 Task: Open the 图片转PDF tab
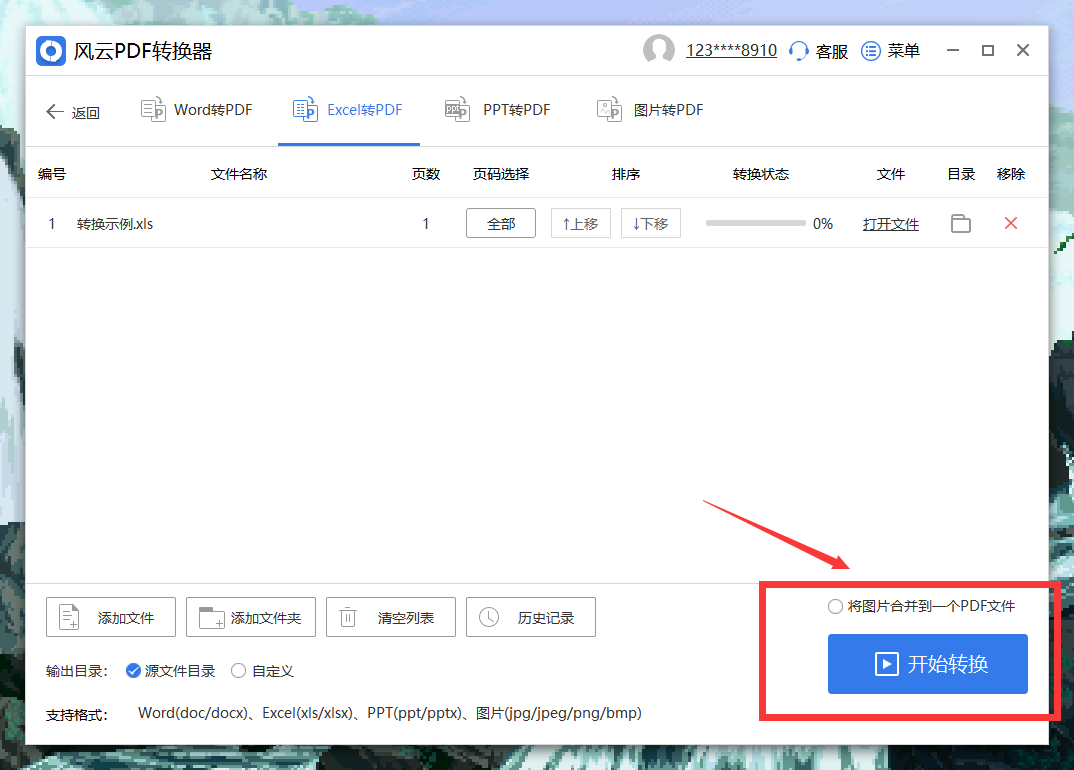650,110
